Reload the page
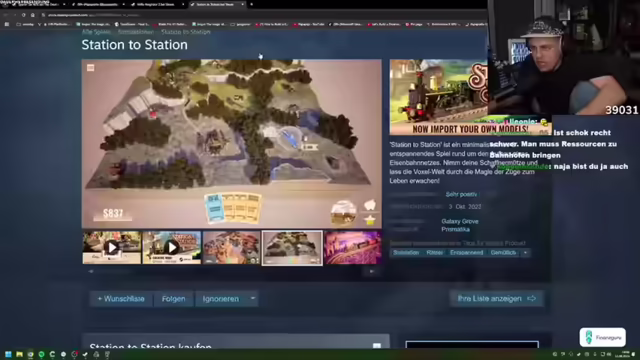640x360 pixels. pyautogui.click(x=24, y=15)
